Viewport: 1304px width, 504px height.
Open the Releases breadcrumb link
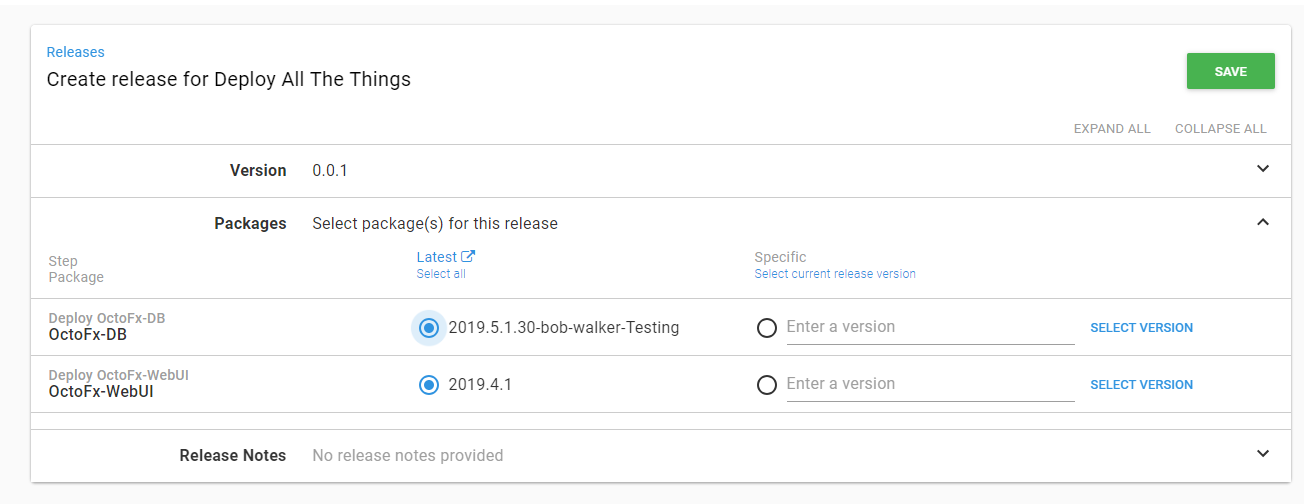point(75,52)
